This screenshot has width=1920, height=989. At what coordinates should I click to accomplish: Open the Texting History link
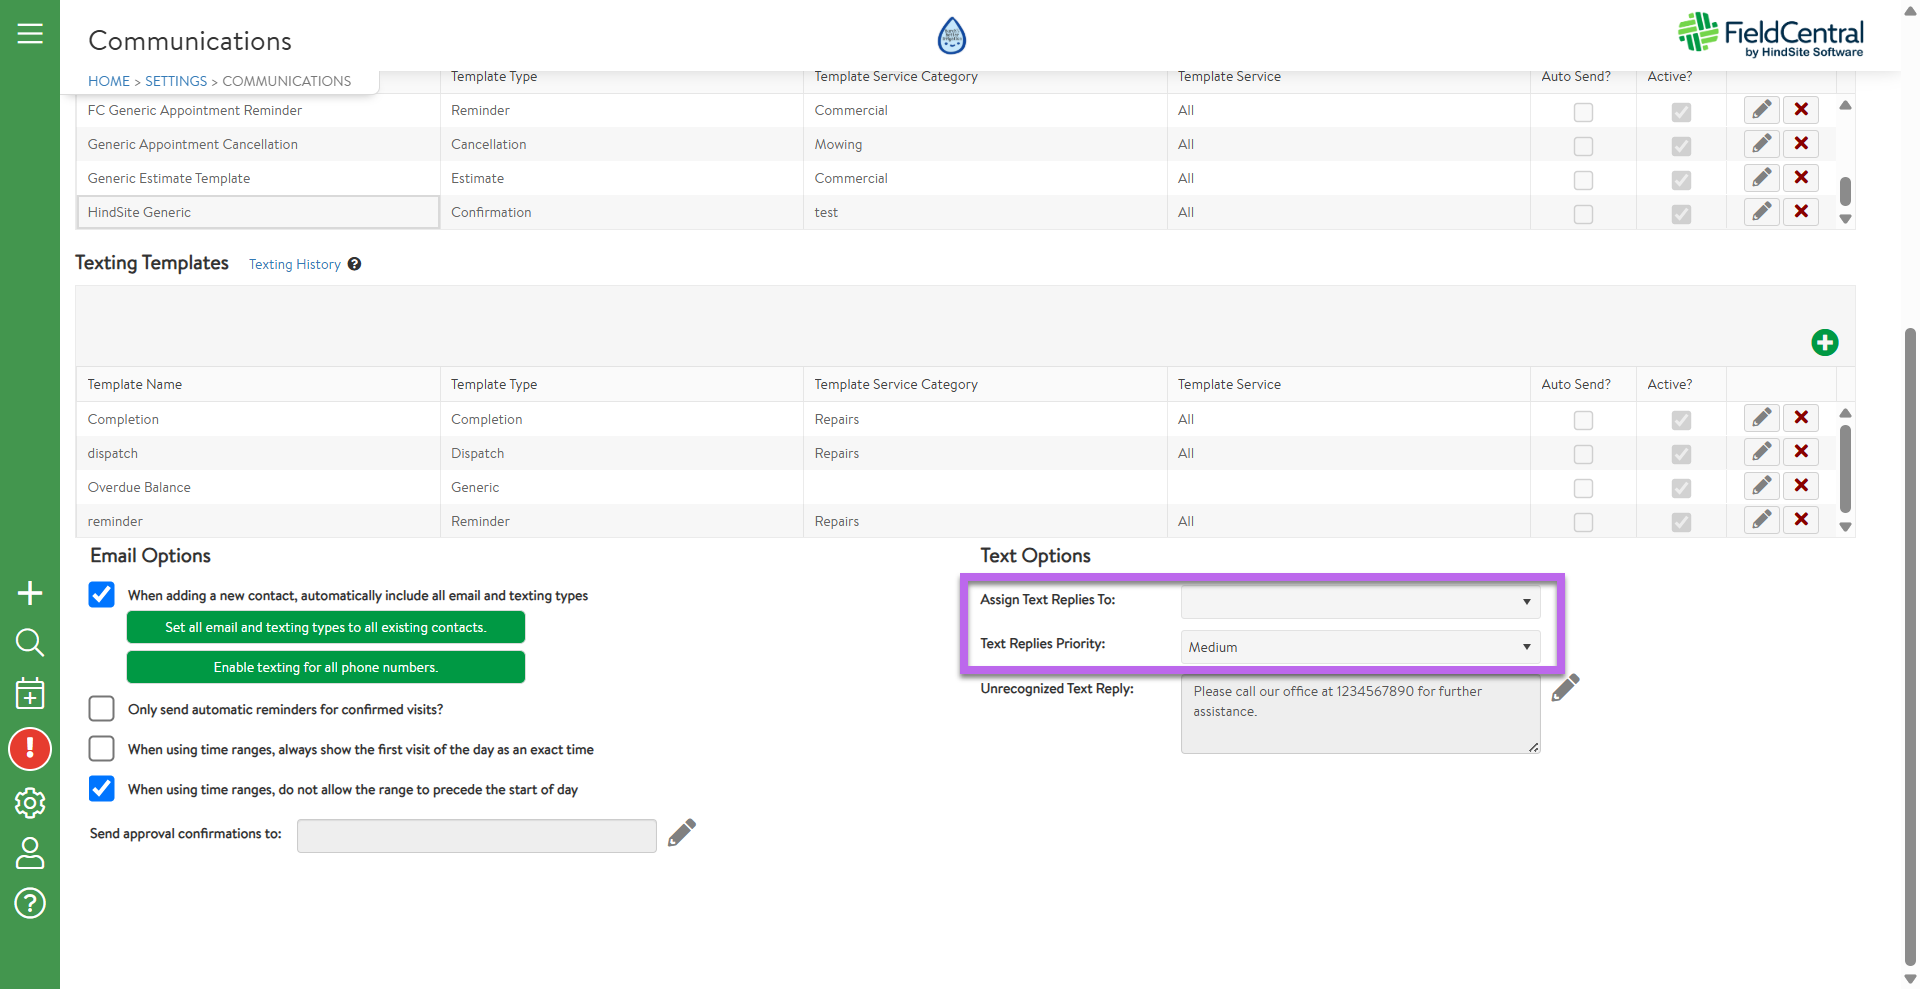[294, 265]
